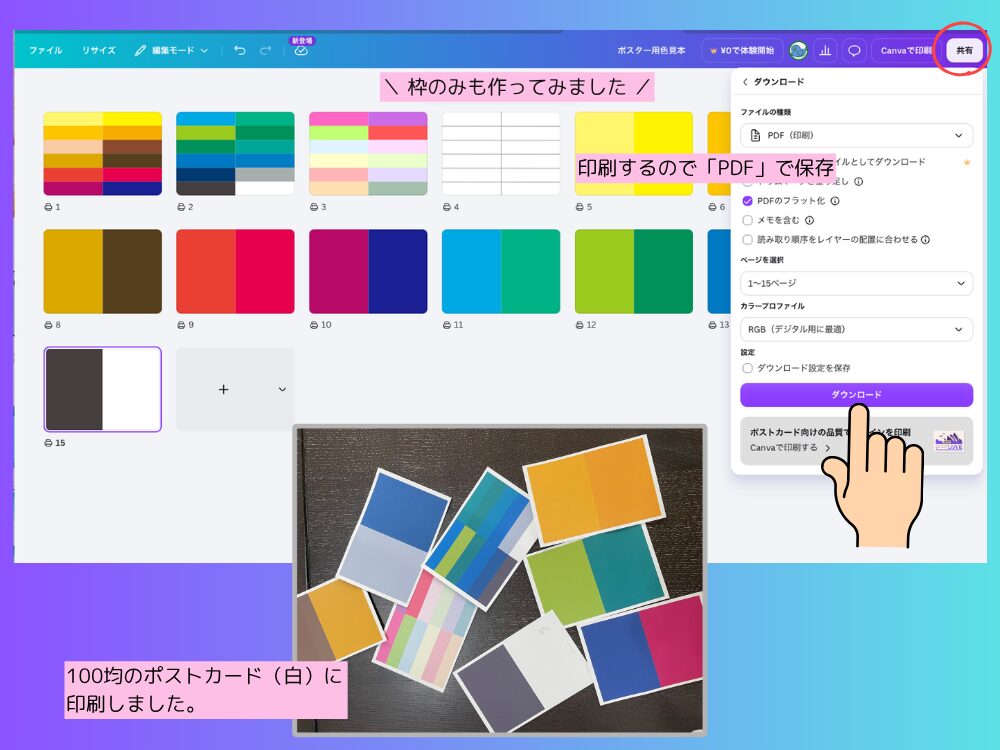This screenshot has height=750, width=1000.
Task: Open the ファイル menu
Action: tap(45, 50)
